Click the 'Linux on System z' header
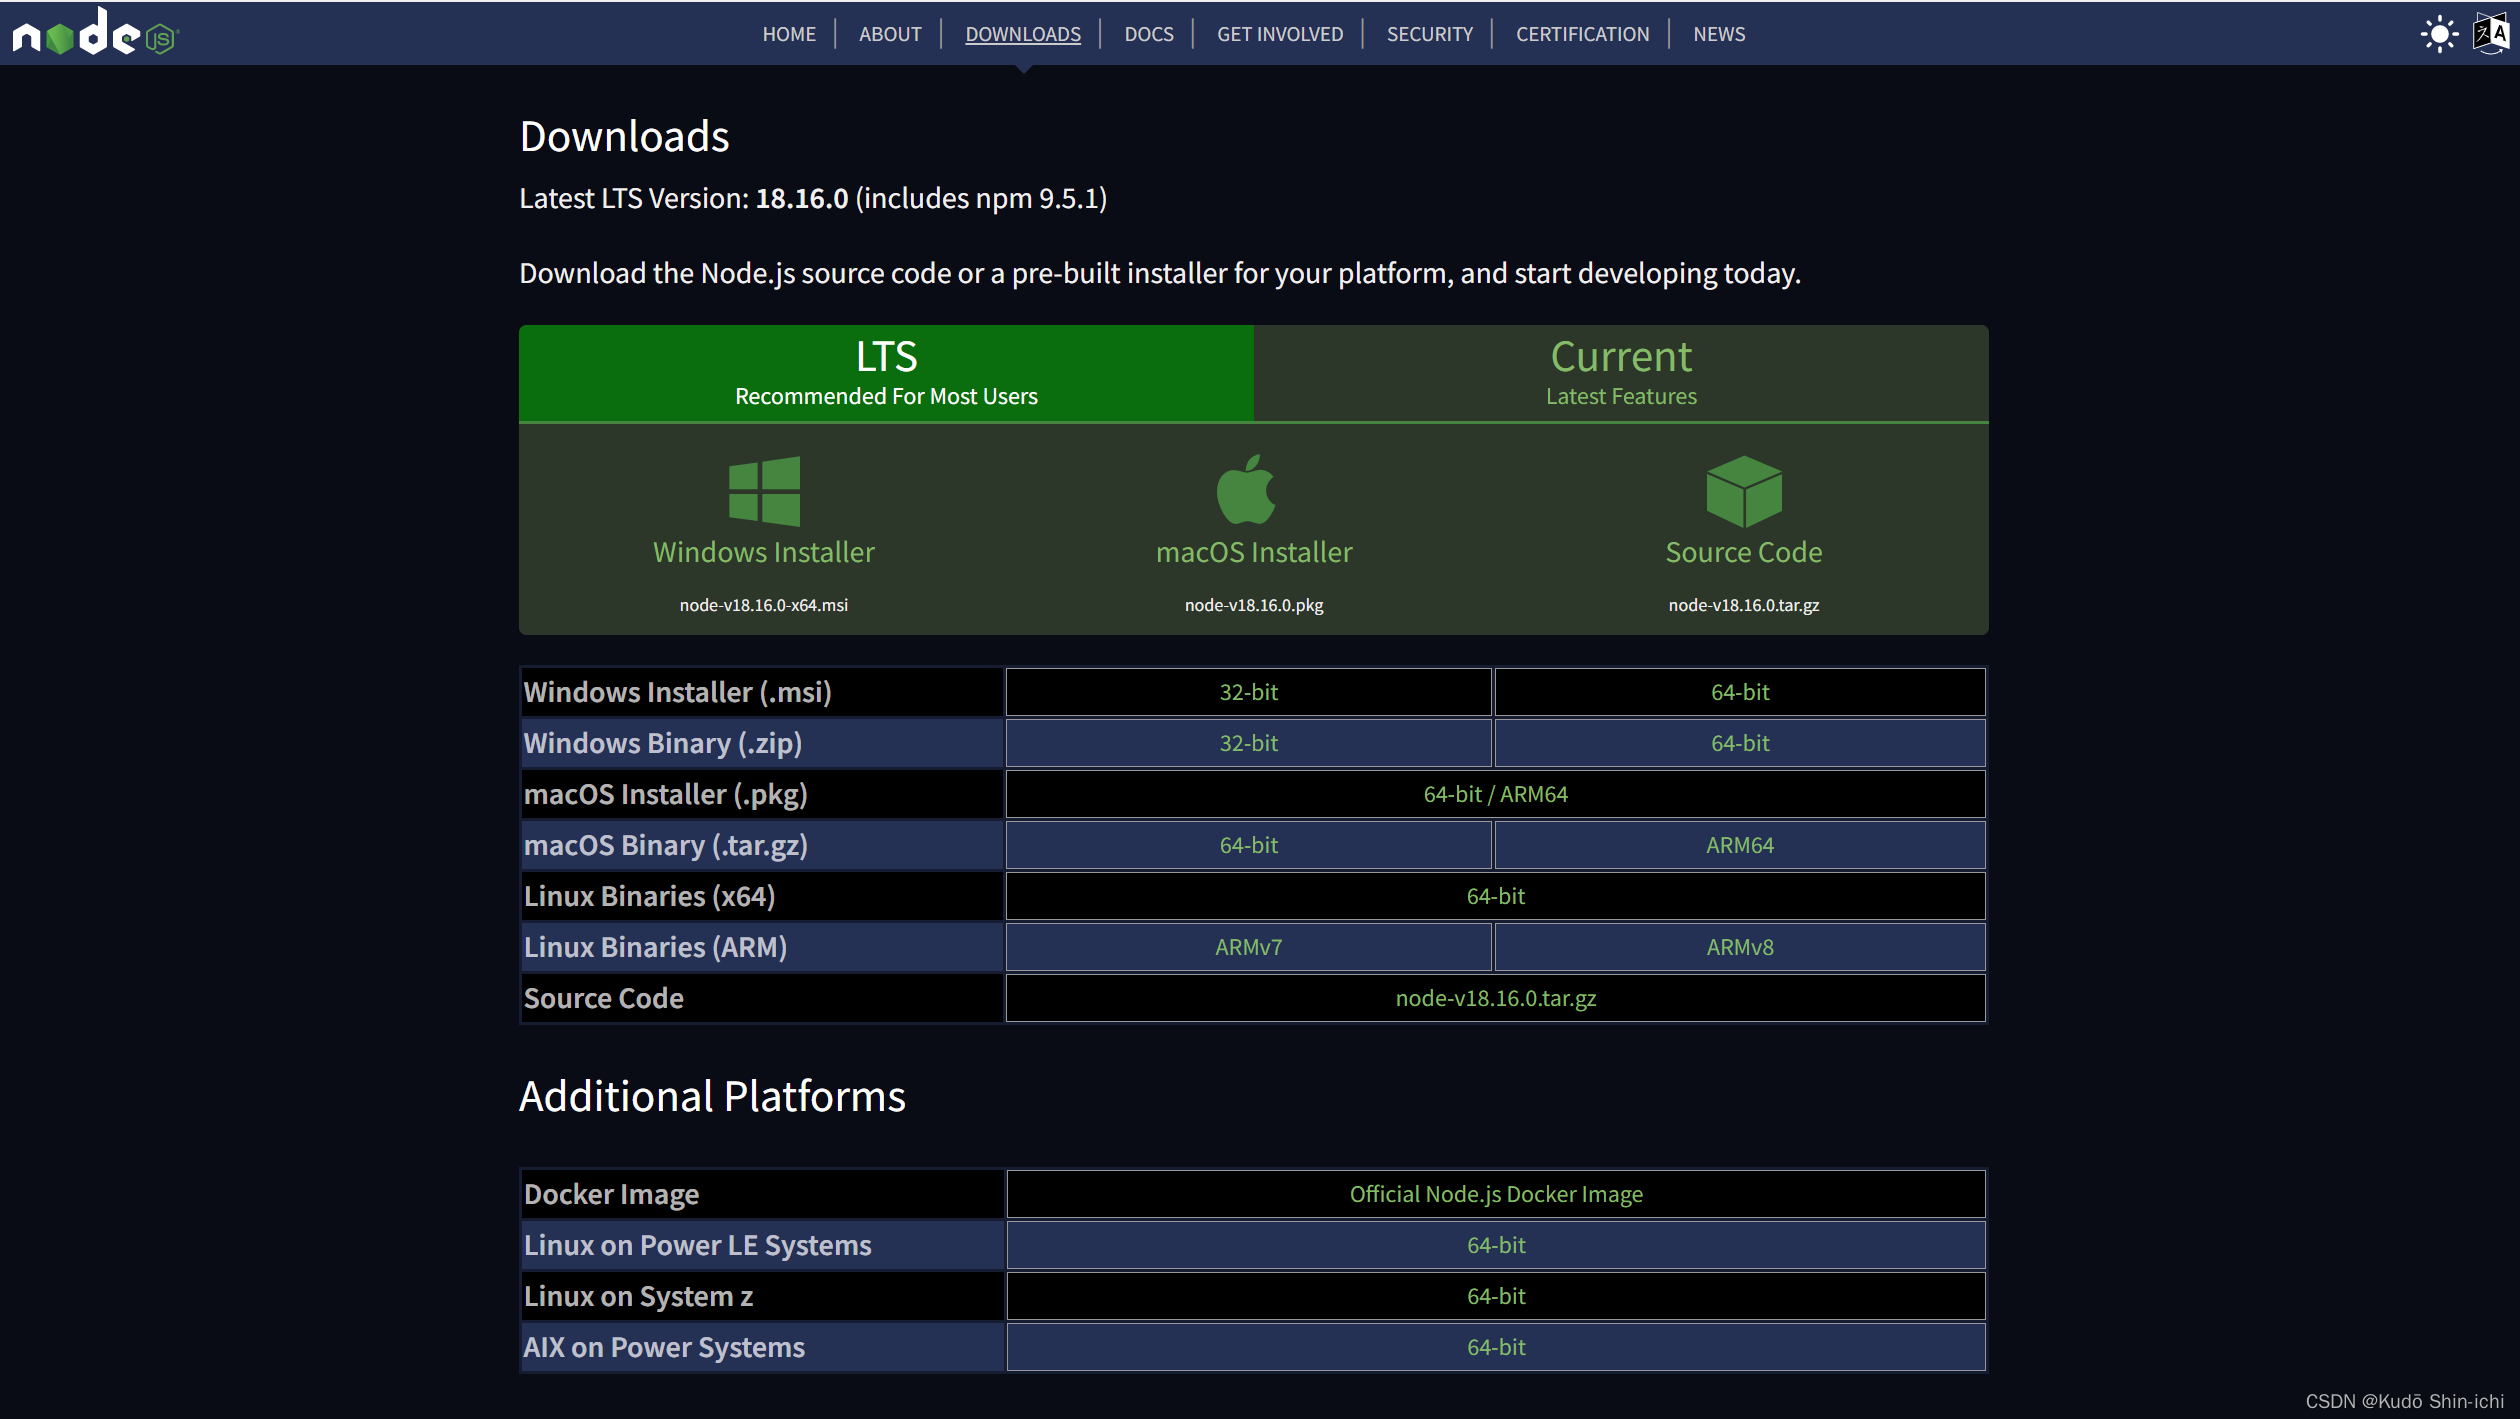This screenshot has width=2520, height=1419. tap(762, 1296)
